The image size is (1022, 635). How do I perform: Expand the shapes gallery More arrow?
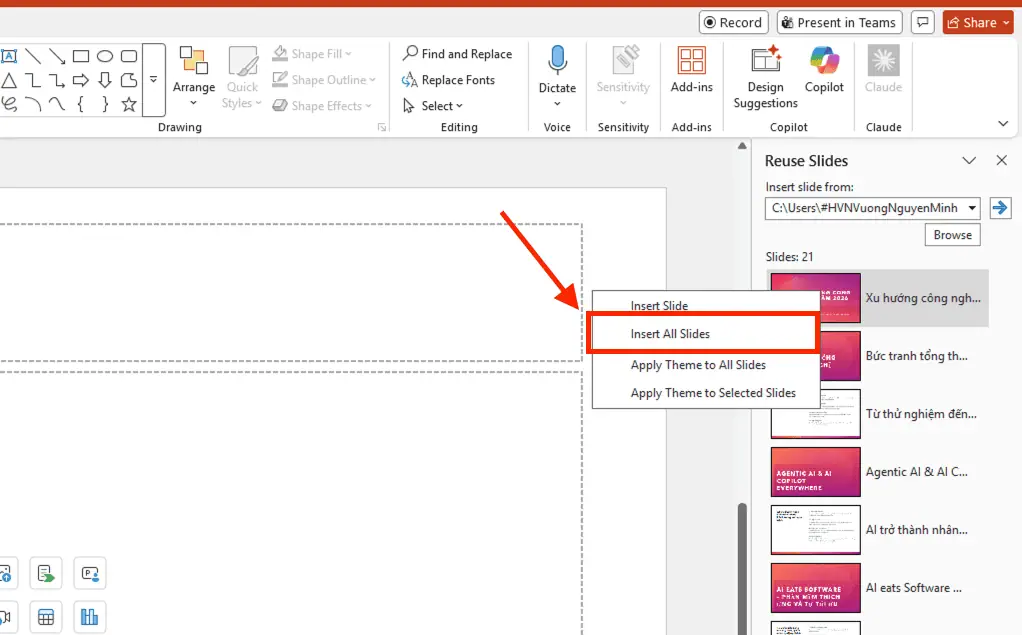click(154, 80)
